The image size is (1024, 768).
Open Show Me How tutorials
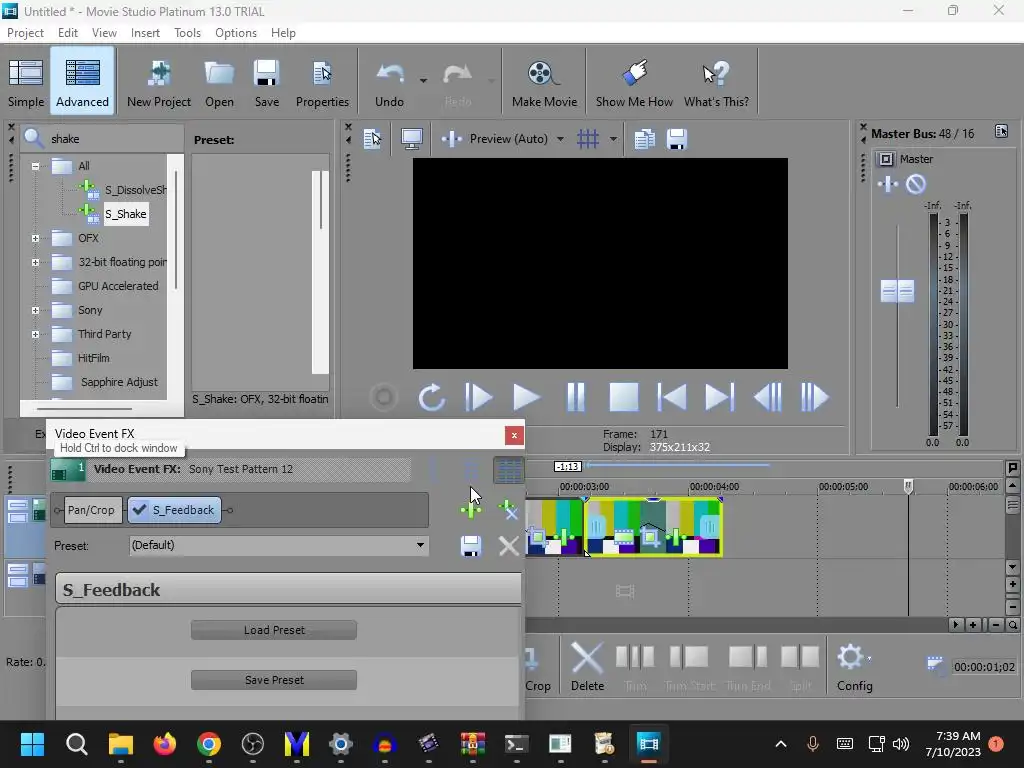tap(634, 83)
